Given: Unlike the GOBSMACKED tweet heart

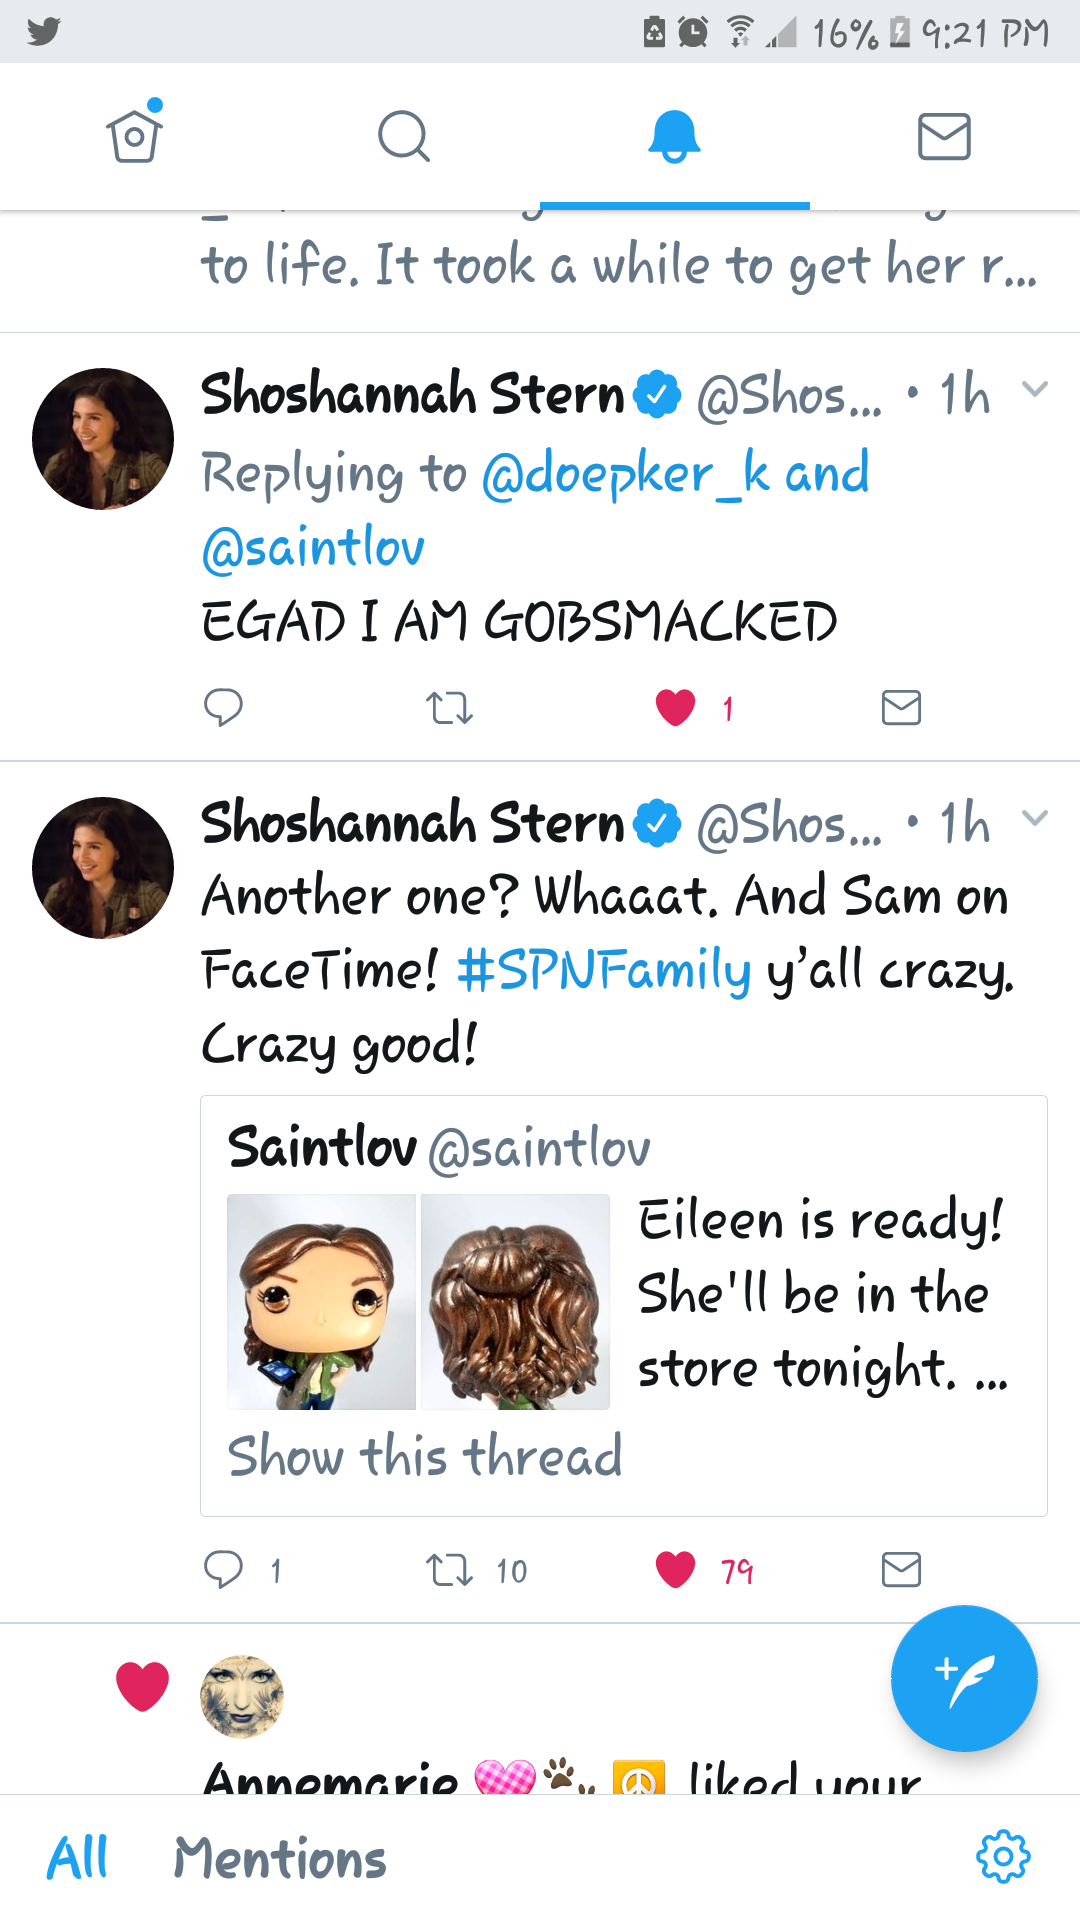Looking at the screenshot, I should [676, 708].
